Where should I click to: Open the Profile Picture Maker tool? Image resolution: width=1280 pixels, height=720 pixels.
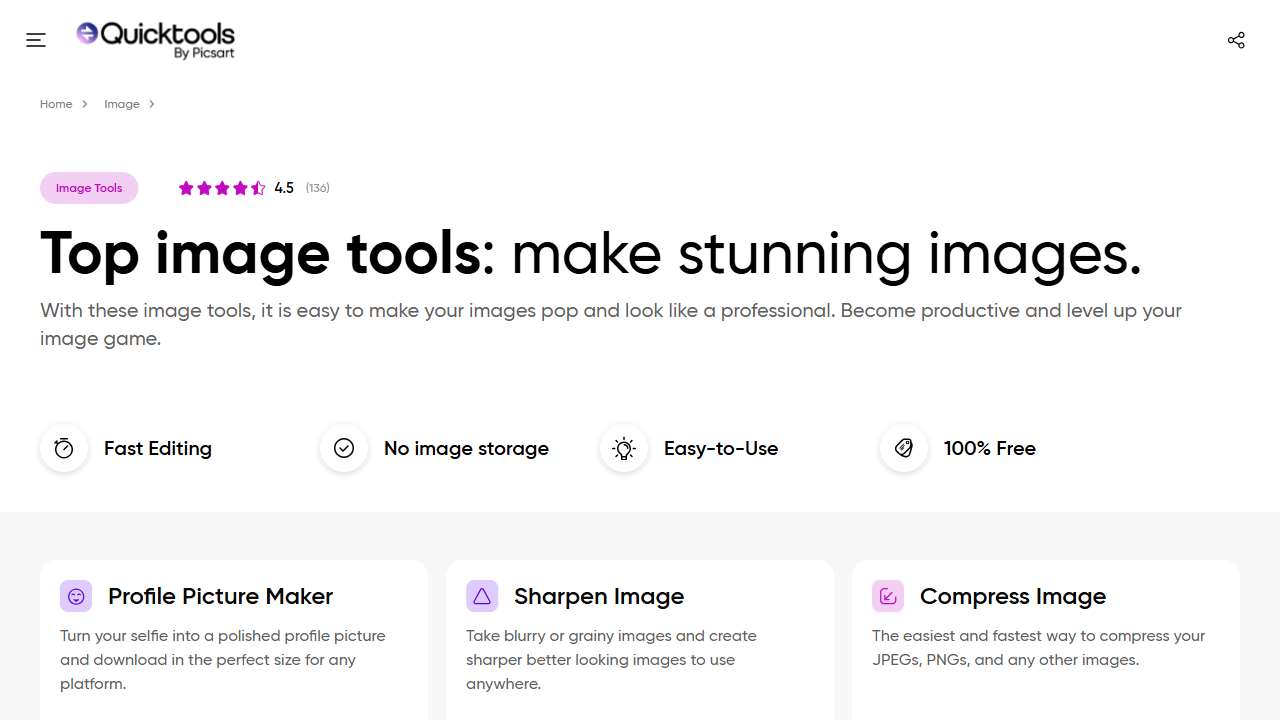coord(220,596)
